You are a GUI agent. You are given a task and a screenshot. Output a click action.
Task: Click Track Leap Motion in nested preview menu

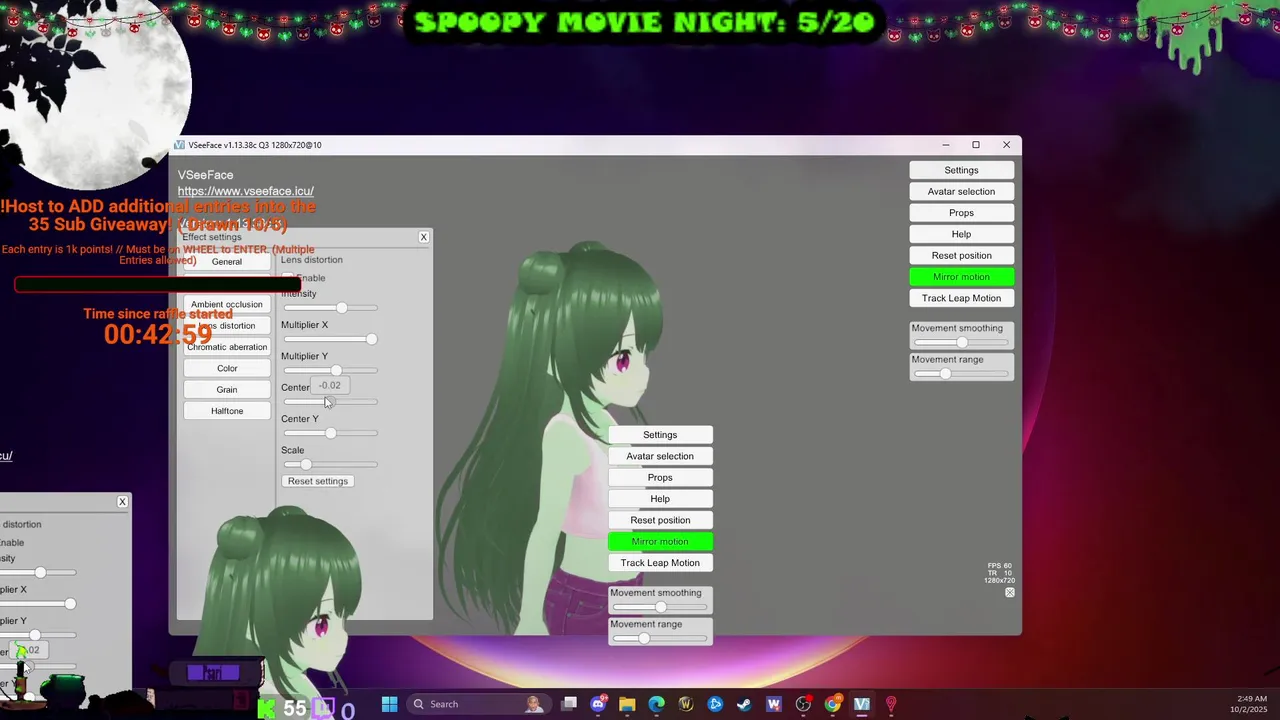coord(660,563)
